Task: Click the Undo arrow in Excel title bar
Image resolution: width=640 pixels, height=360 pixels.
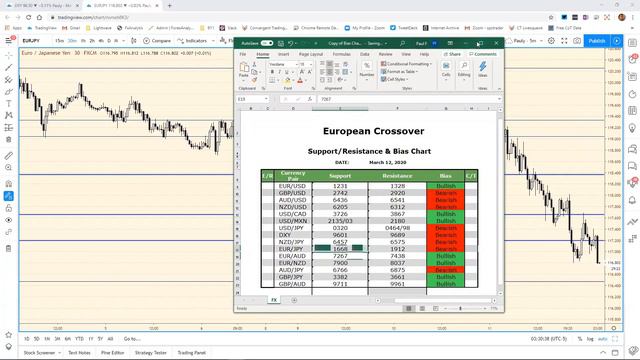Action: coord(291,43)
